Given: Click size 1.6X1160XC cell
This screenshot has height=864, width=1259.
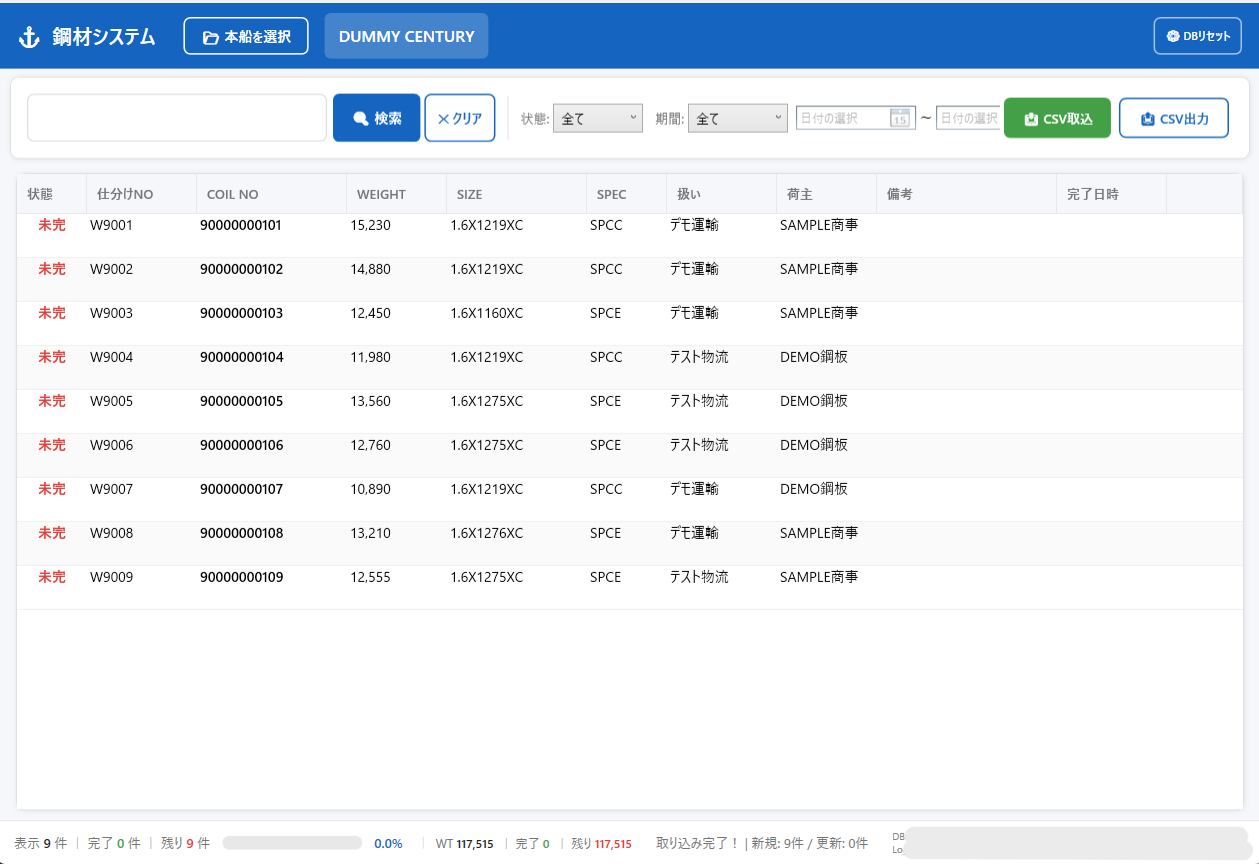Looking at the screenshot, I should point(487,313).
